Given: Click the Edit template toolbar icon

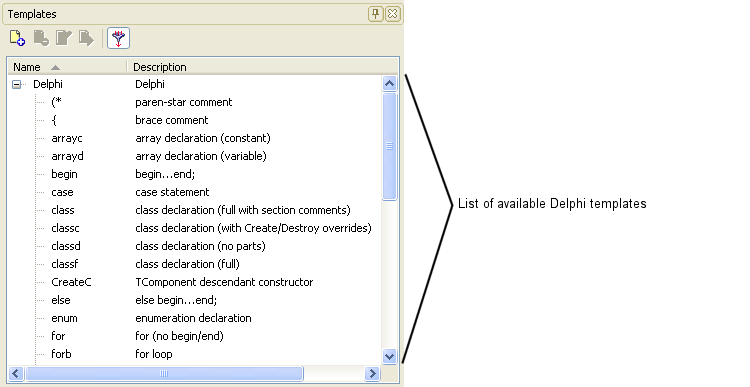Looking at the screenshot, I should 64,38.
